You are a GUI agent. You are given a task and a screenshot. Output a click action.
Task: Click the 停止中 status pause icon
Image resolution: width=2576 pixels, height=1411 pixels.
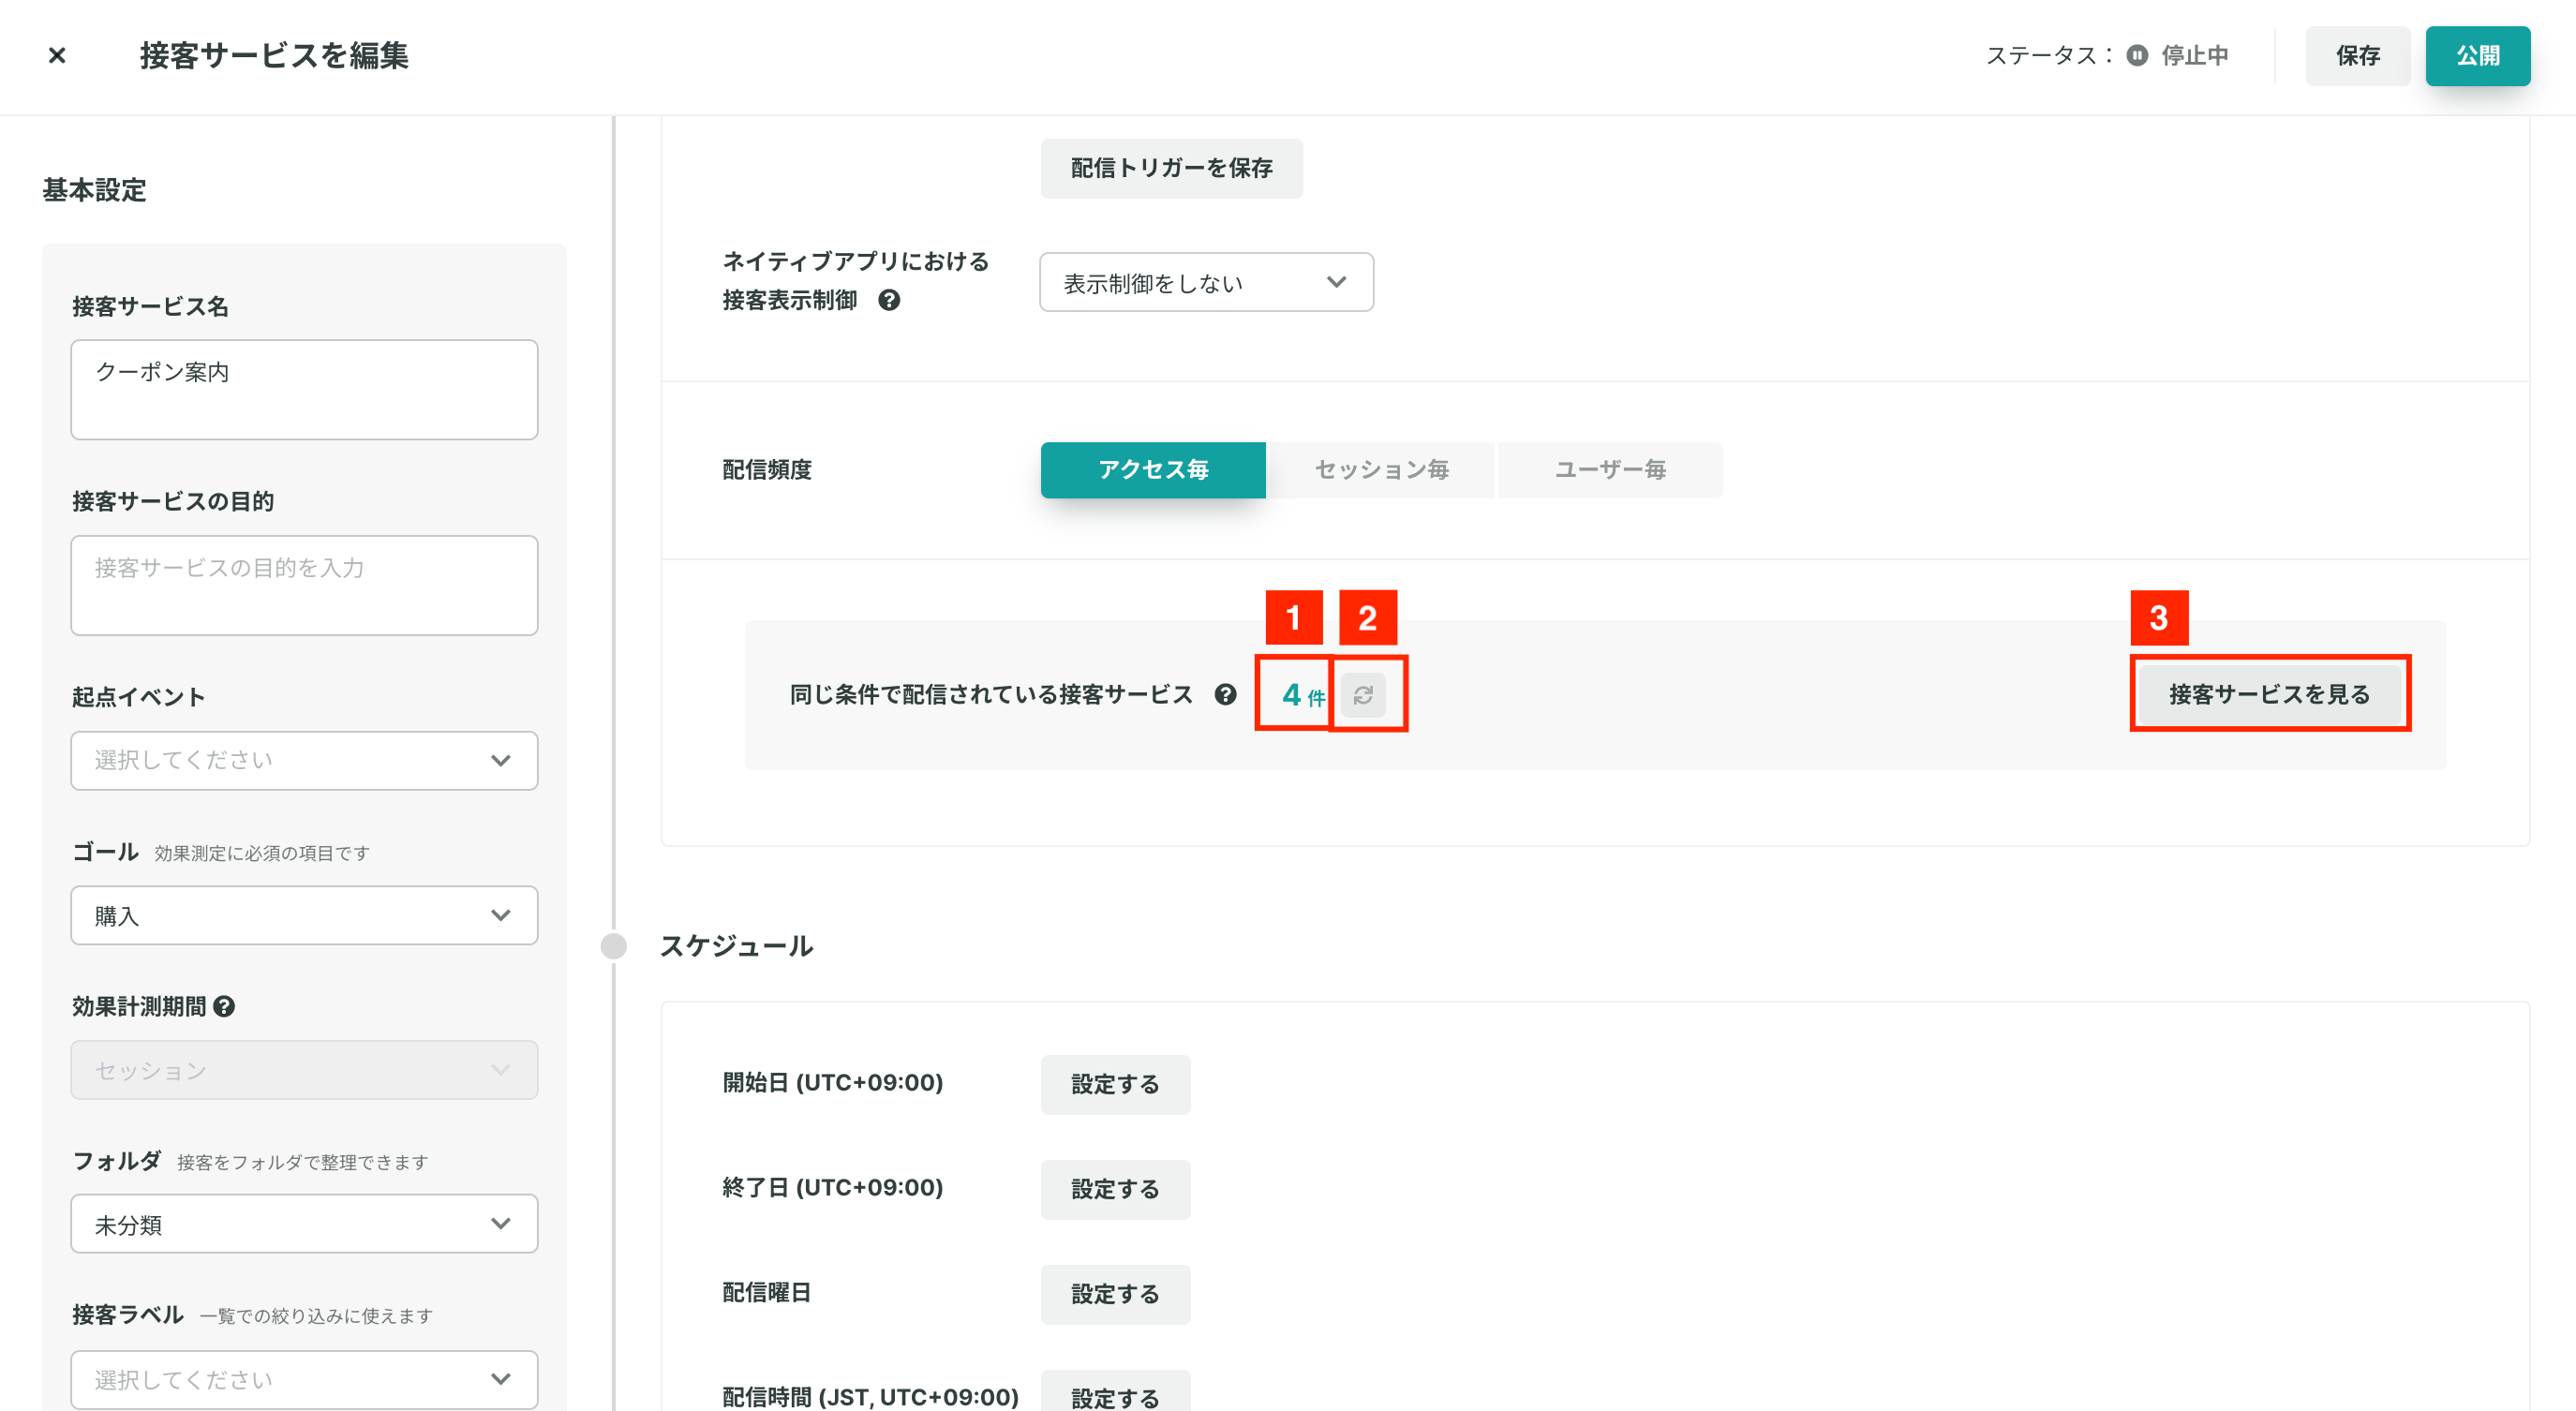2137,56
